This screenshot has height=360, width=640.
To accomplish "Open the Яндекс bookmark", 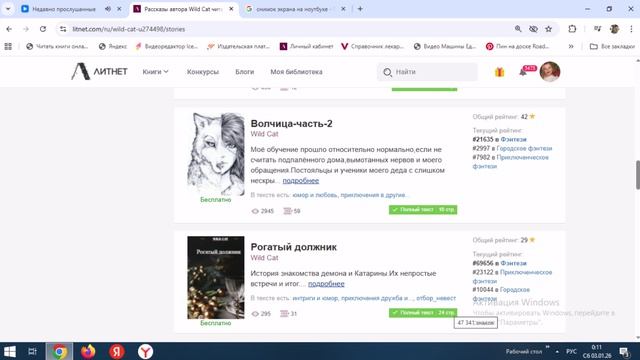I will coord(113,47).
